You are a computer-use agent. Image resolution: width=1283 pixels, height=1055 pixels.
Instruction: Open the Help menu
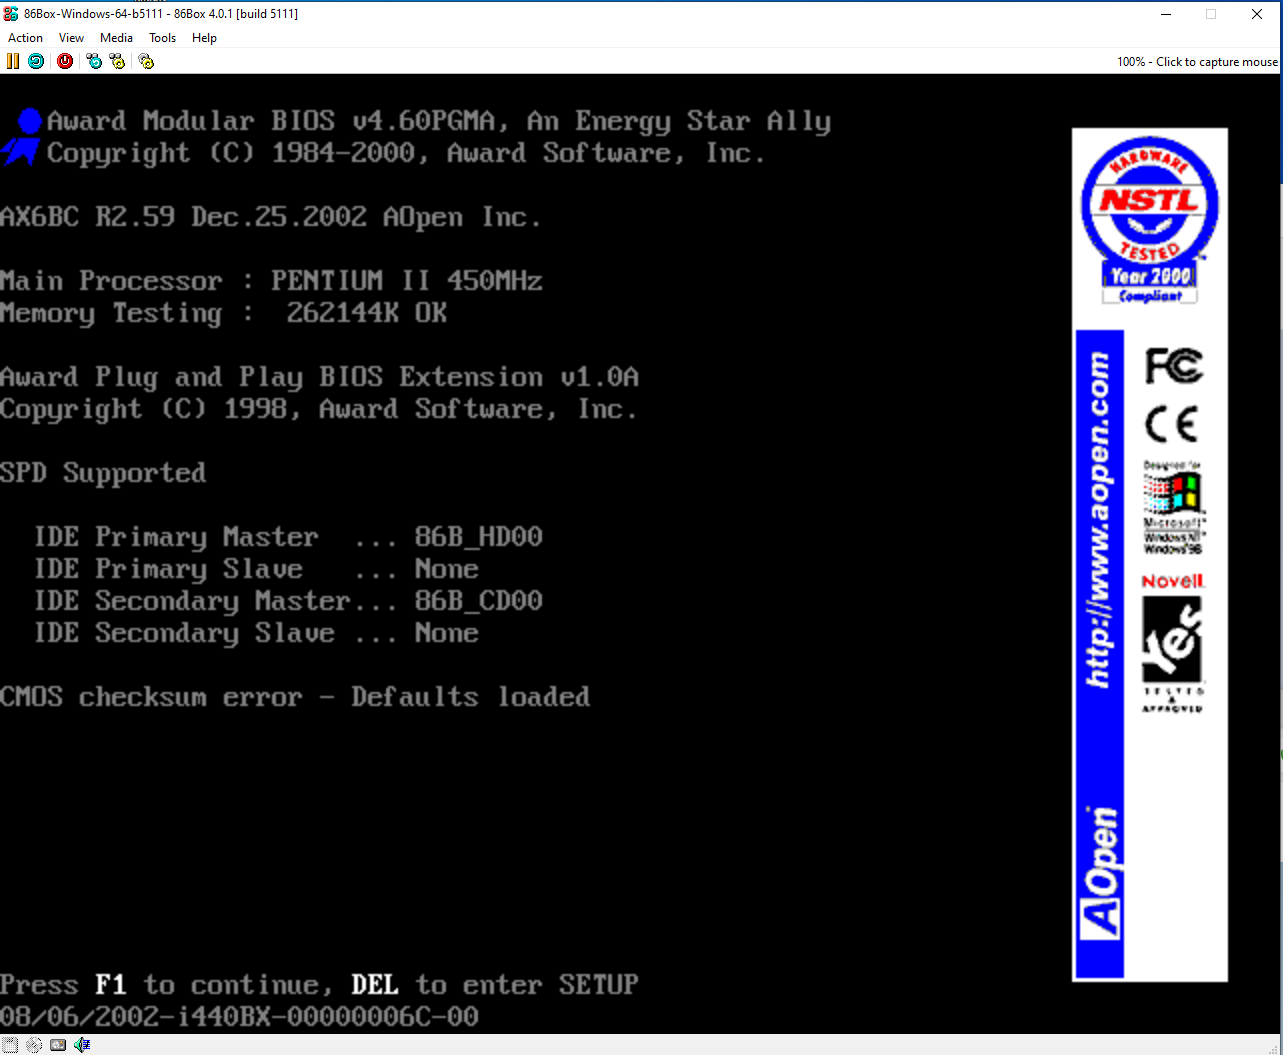tap(204, 38)
